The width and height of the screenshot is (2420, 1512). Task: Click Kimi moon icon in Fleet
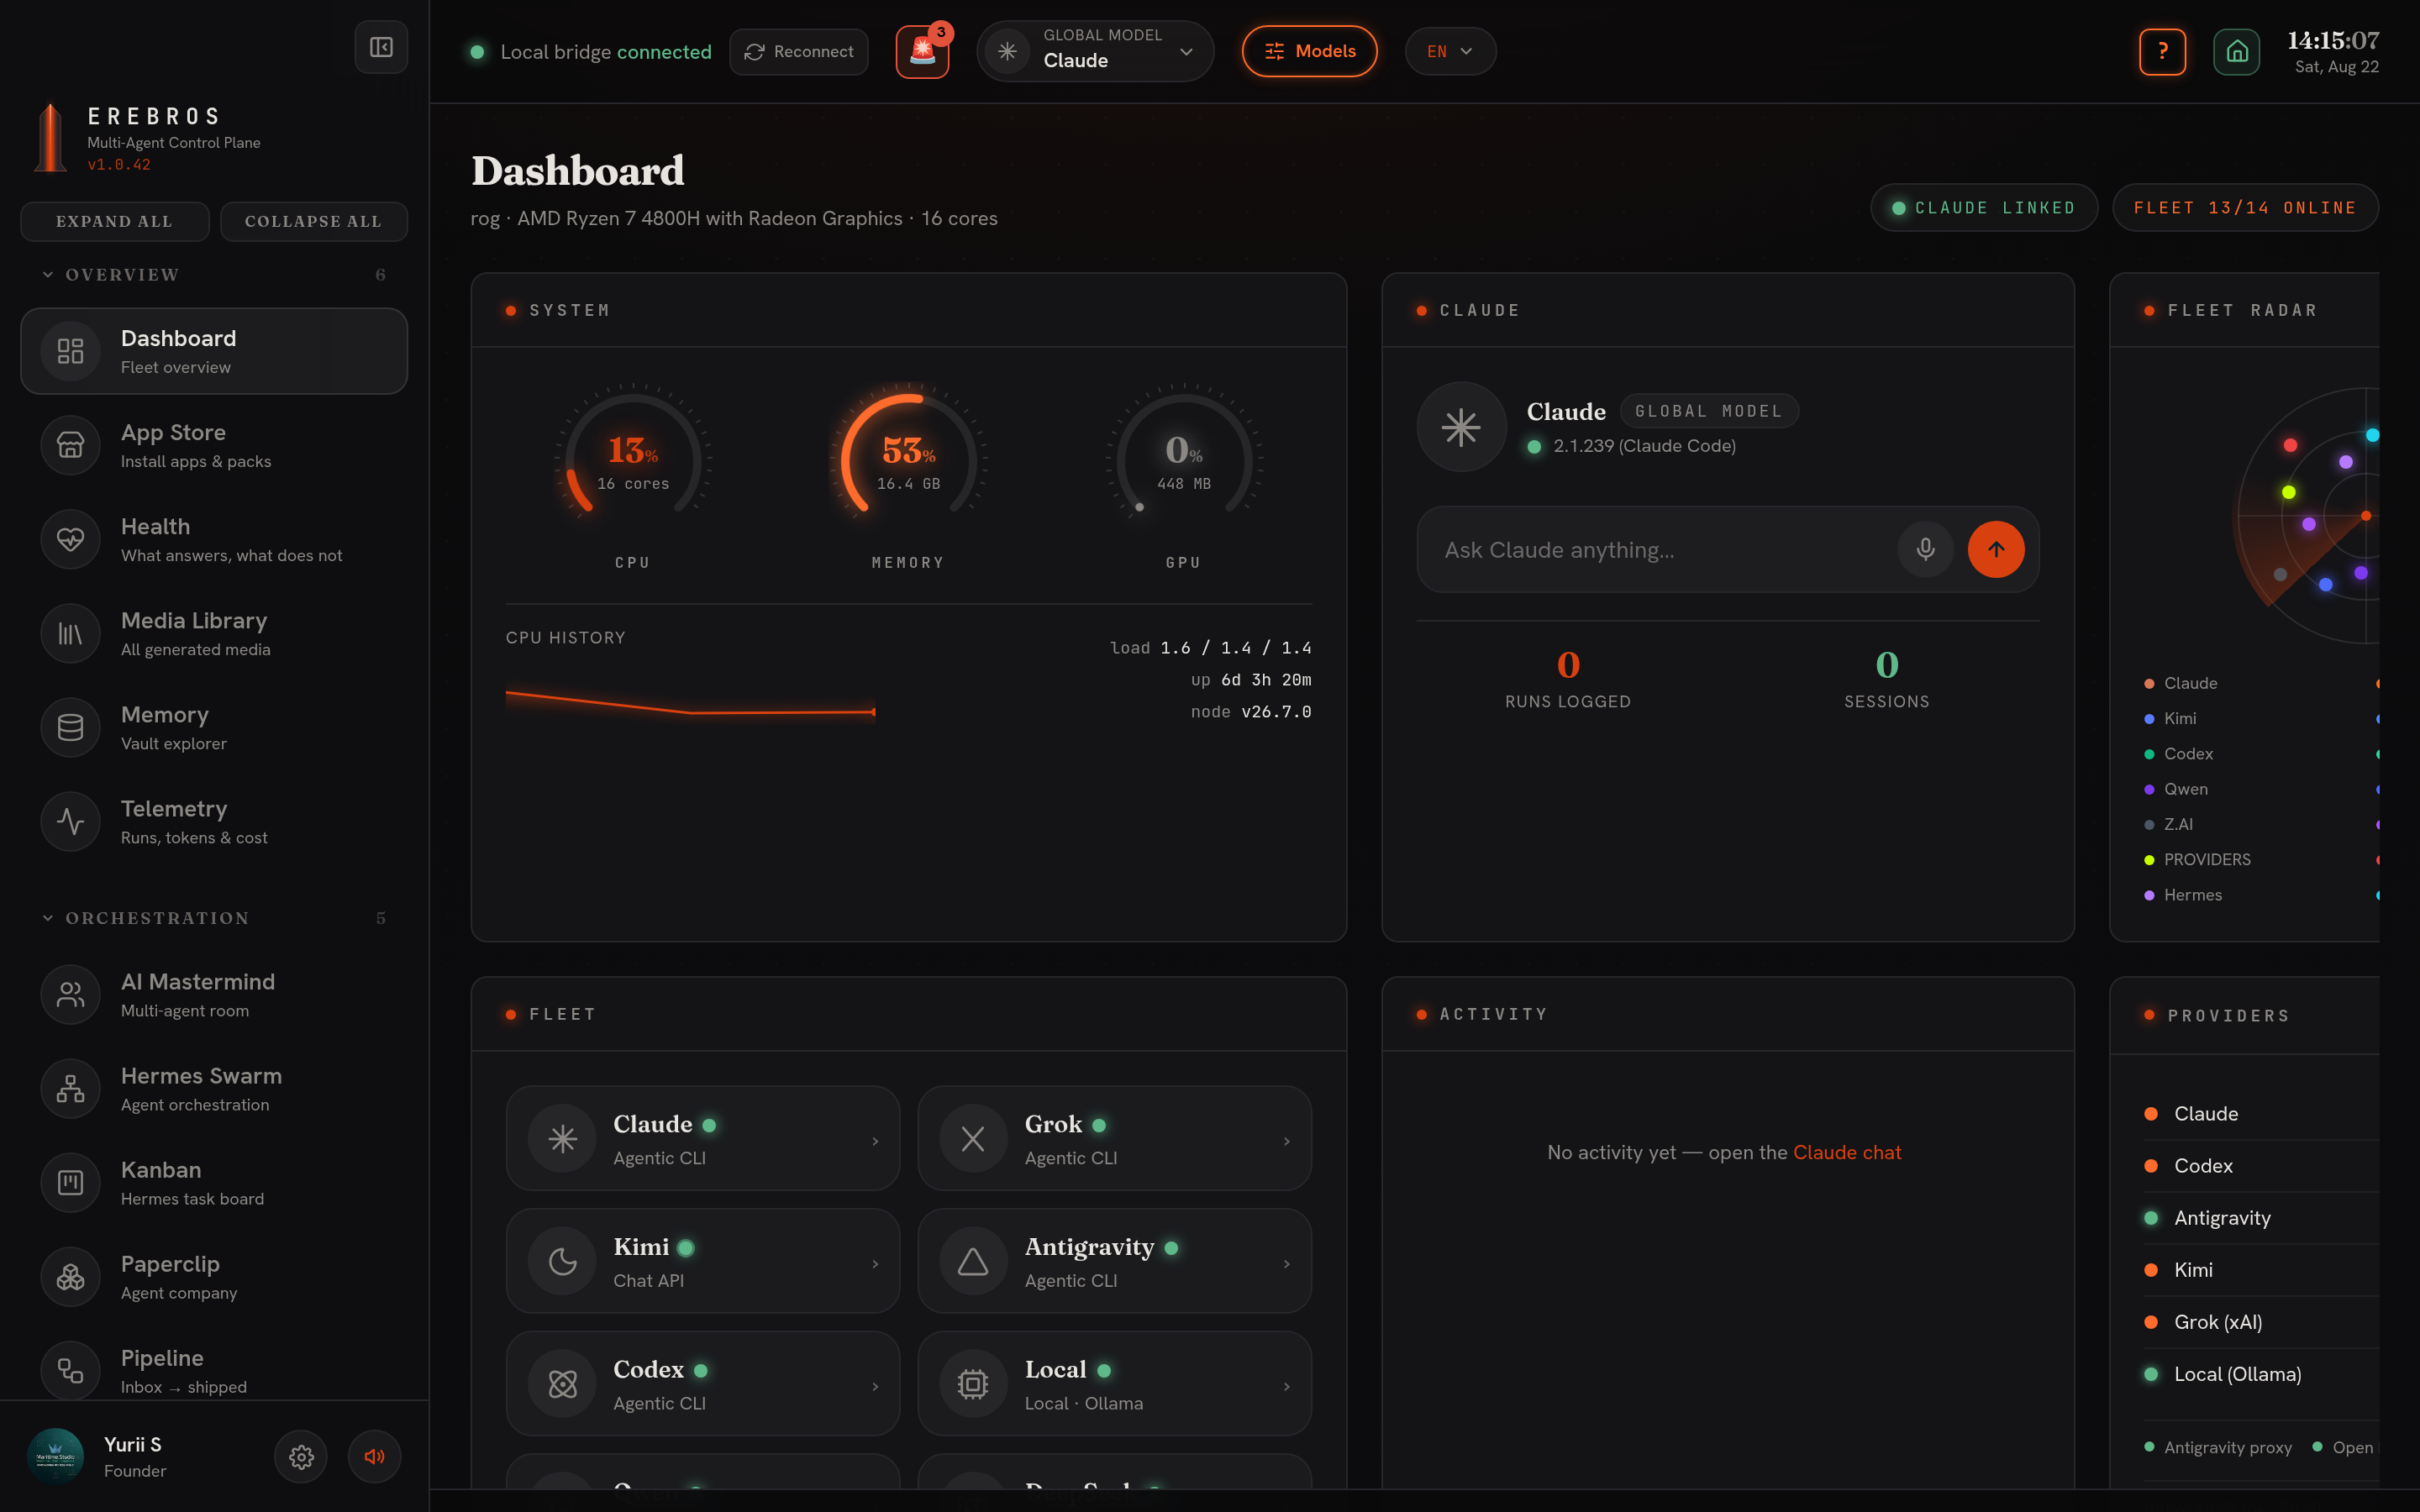coord(562,1261)
